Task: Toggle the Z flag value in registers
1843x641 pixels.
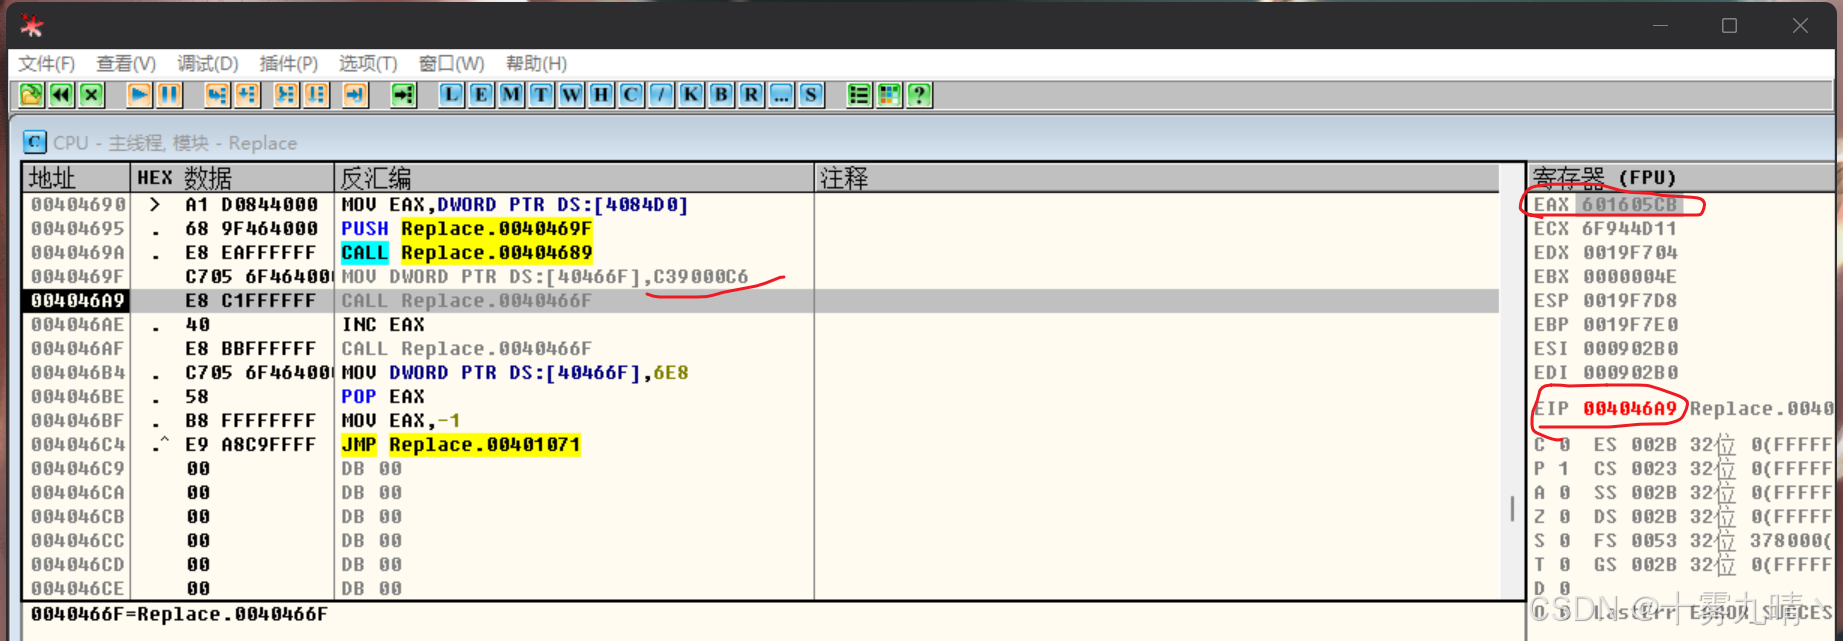Action: pyautogui.click(x=1565, y=516)
